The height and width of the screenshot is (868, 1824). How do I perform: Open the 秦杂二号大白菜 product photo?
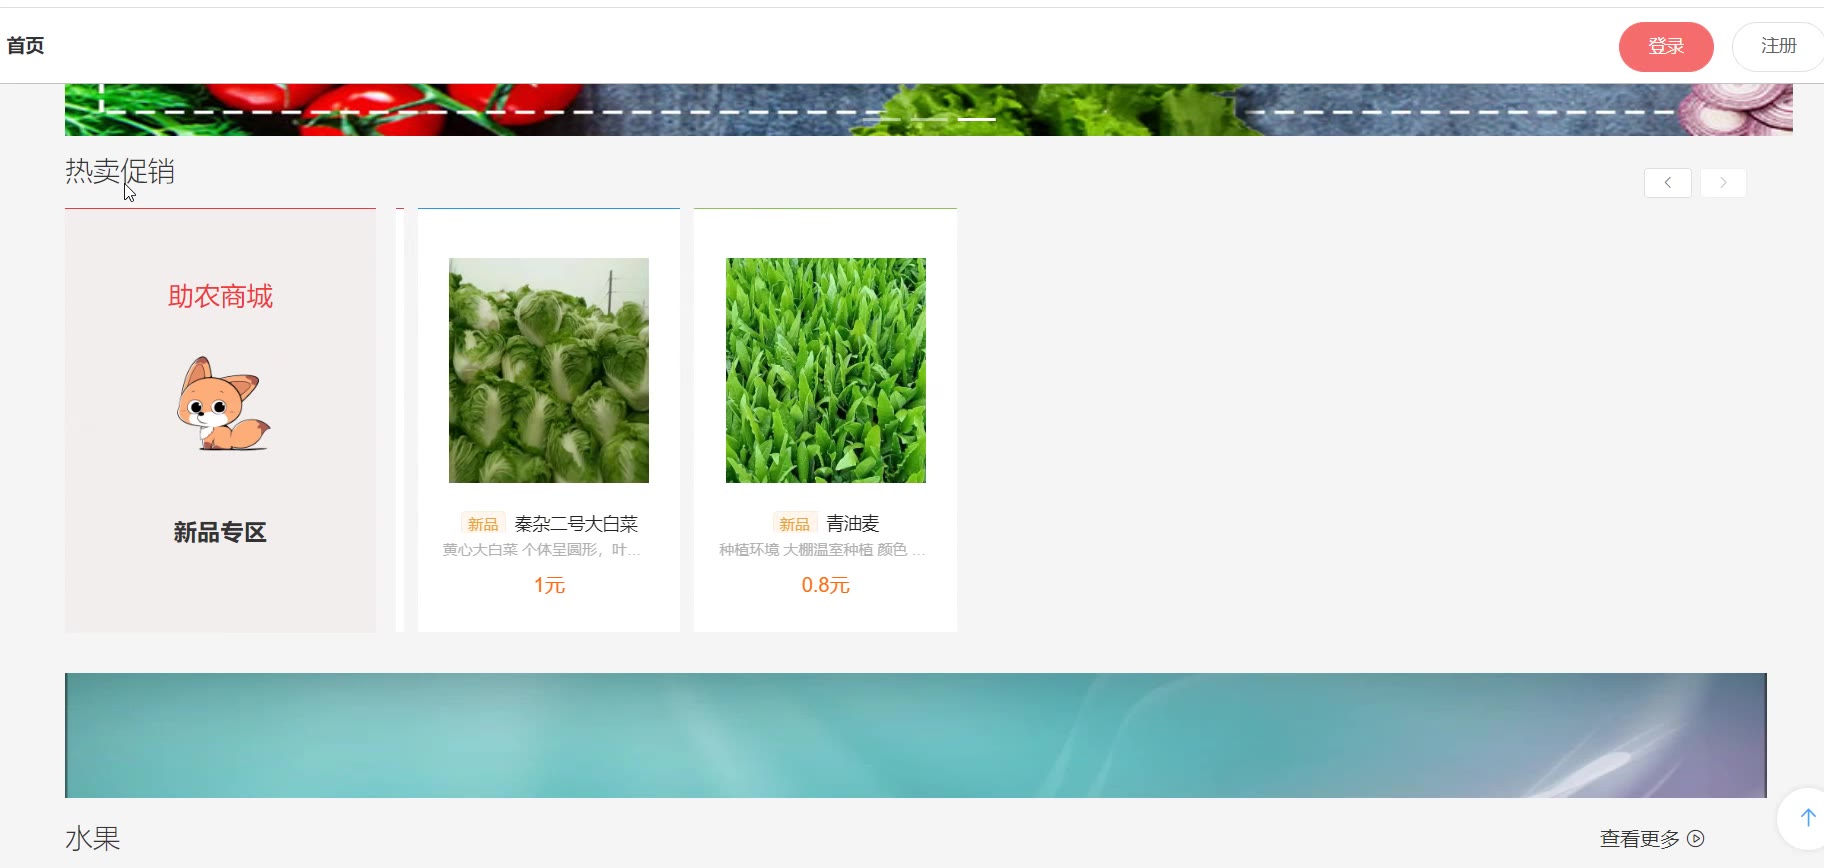coord(549,370)
